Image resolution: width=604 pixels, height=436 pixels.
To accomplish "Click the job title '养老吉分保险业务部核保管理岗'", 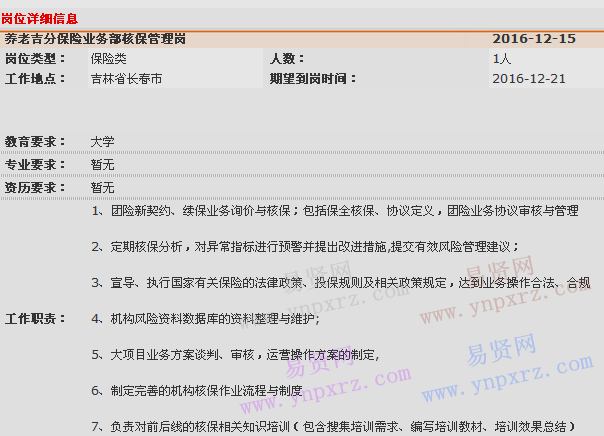I will (x=95, y=39).
